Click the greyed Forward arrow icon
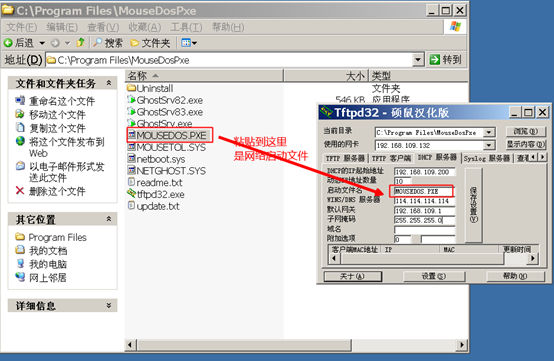 tap(55, 43)
